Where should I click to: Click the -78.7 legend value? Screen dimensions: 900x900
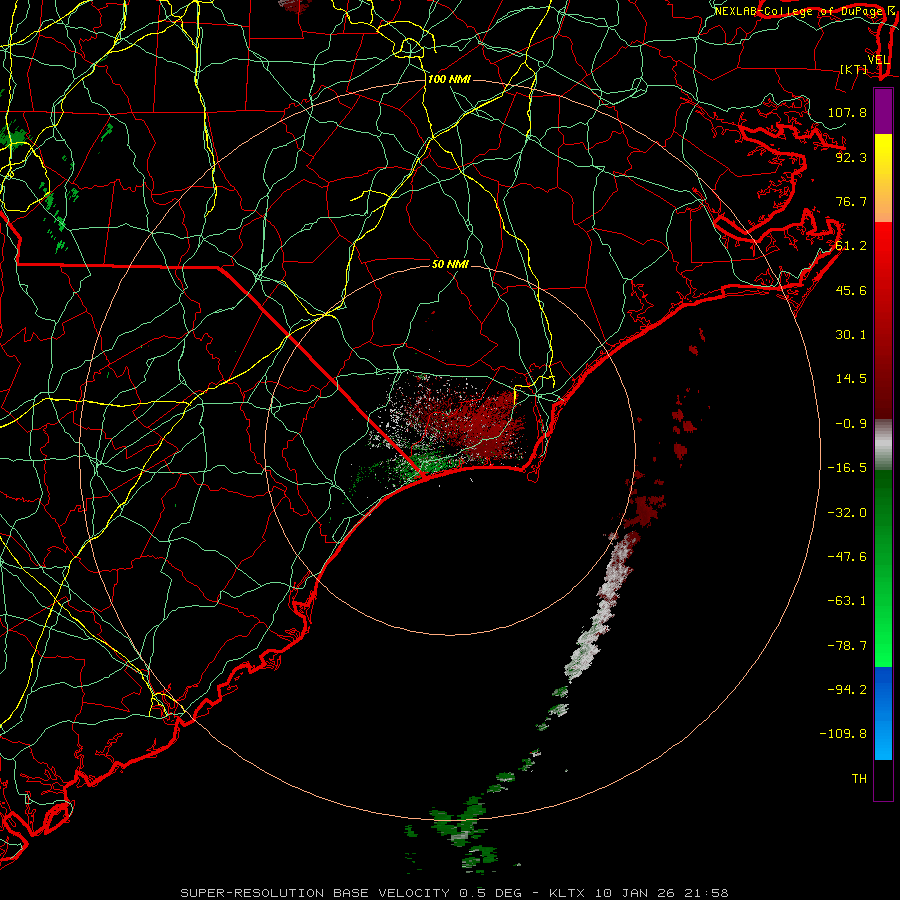pos(847,646)
